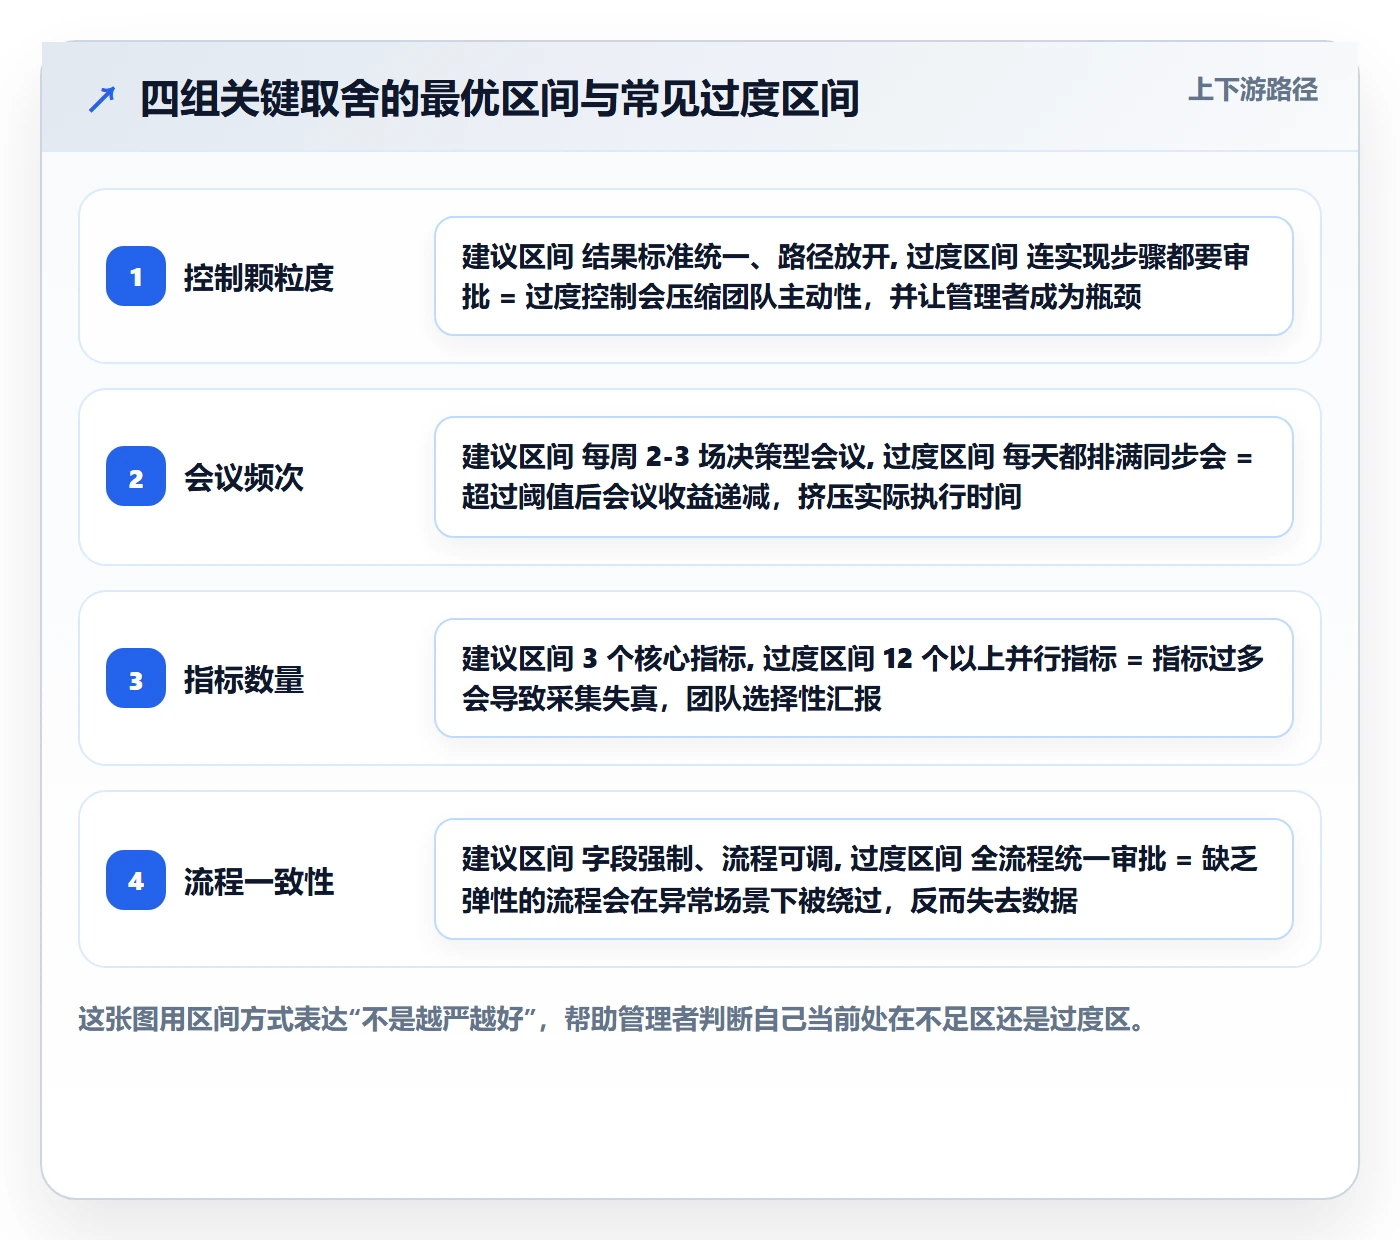Click the 会议频次 label
Screen dimensions: 1400x1240
point(244,477)
